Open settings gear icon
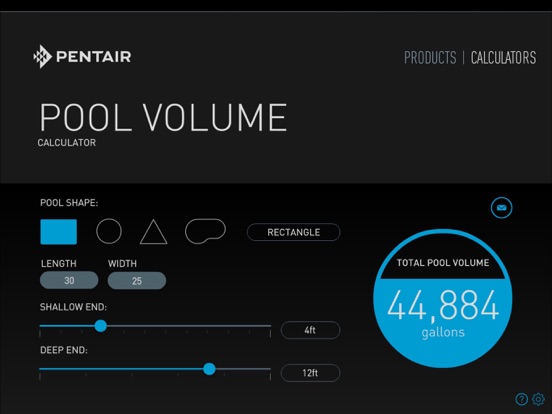The width and height of the screenshot is (552, 414). pyautogui.click(x=538, y=399)
